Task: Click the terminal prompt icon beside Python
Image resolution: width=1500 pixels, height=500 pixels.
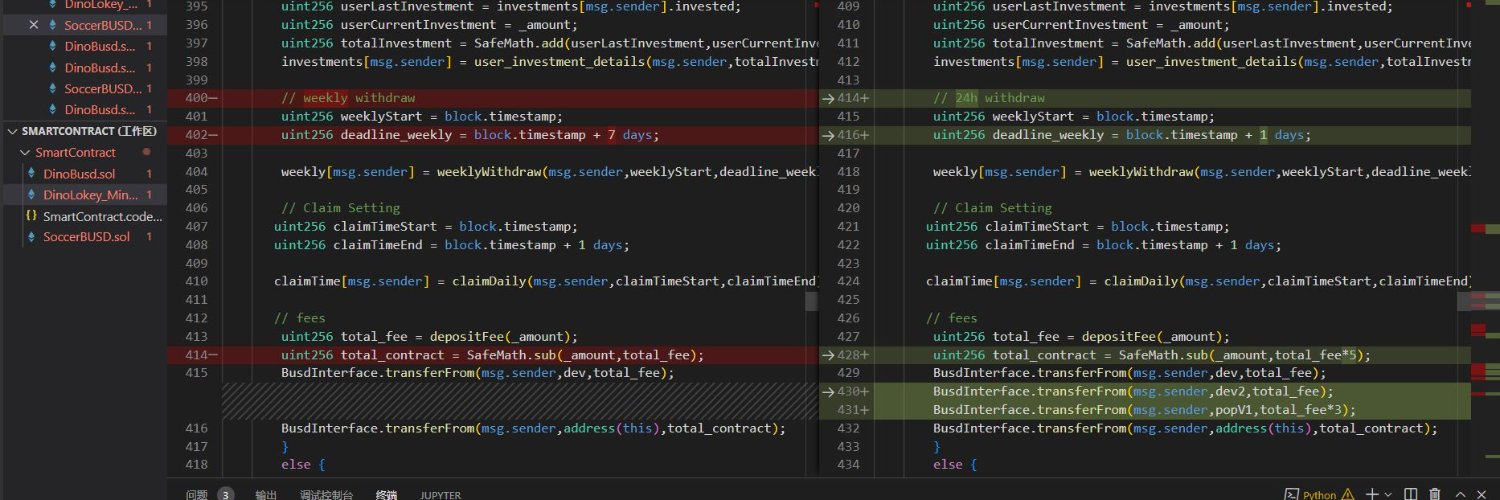Action: pos(1292,494)
